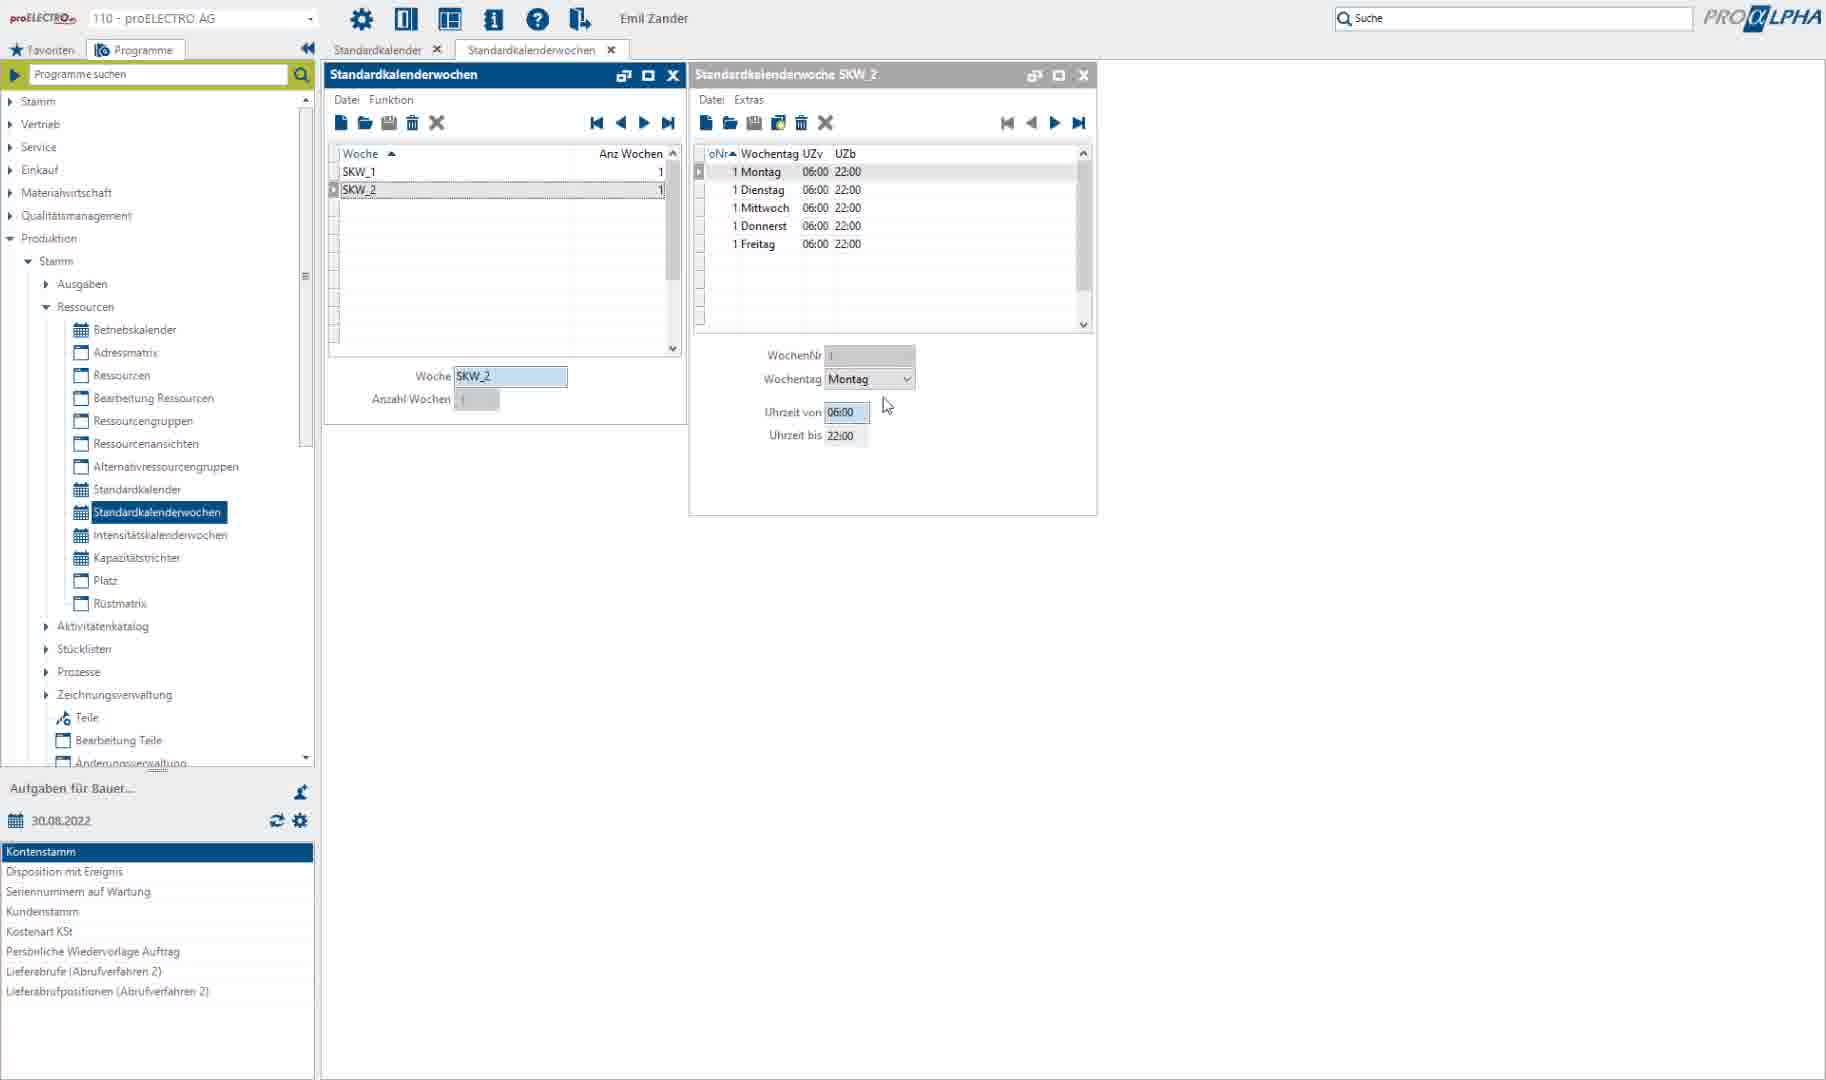Viewport: 1826px width, 1080px height.
Task: Click cancel X icon in Standardkalenderwochen toolbar
Action: pos(436,123)
